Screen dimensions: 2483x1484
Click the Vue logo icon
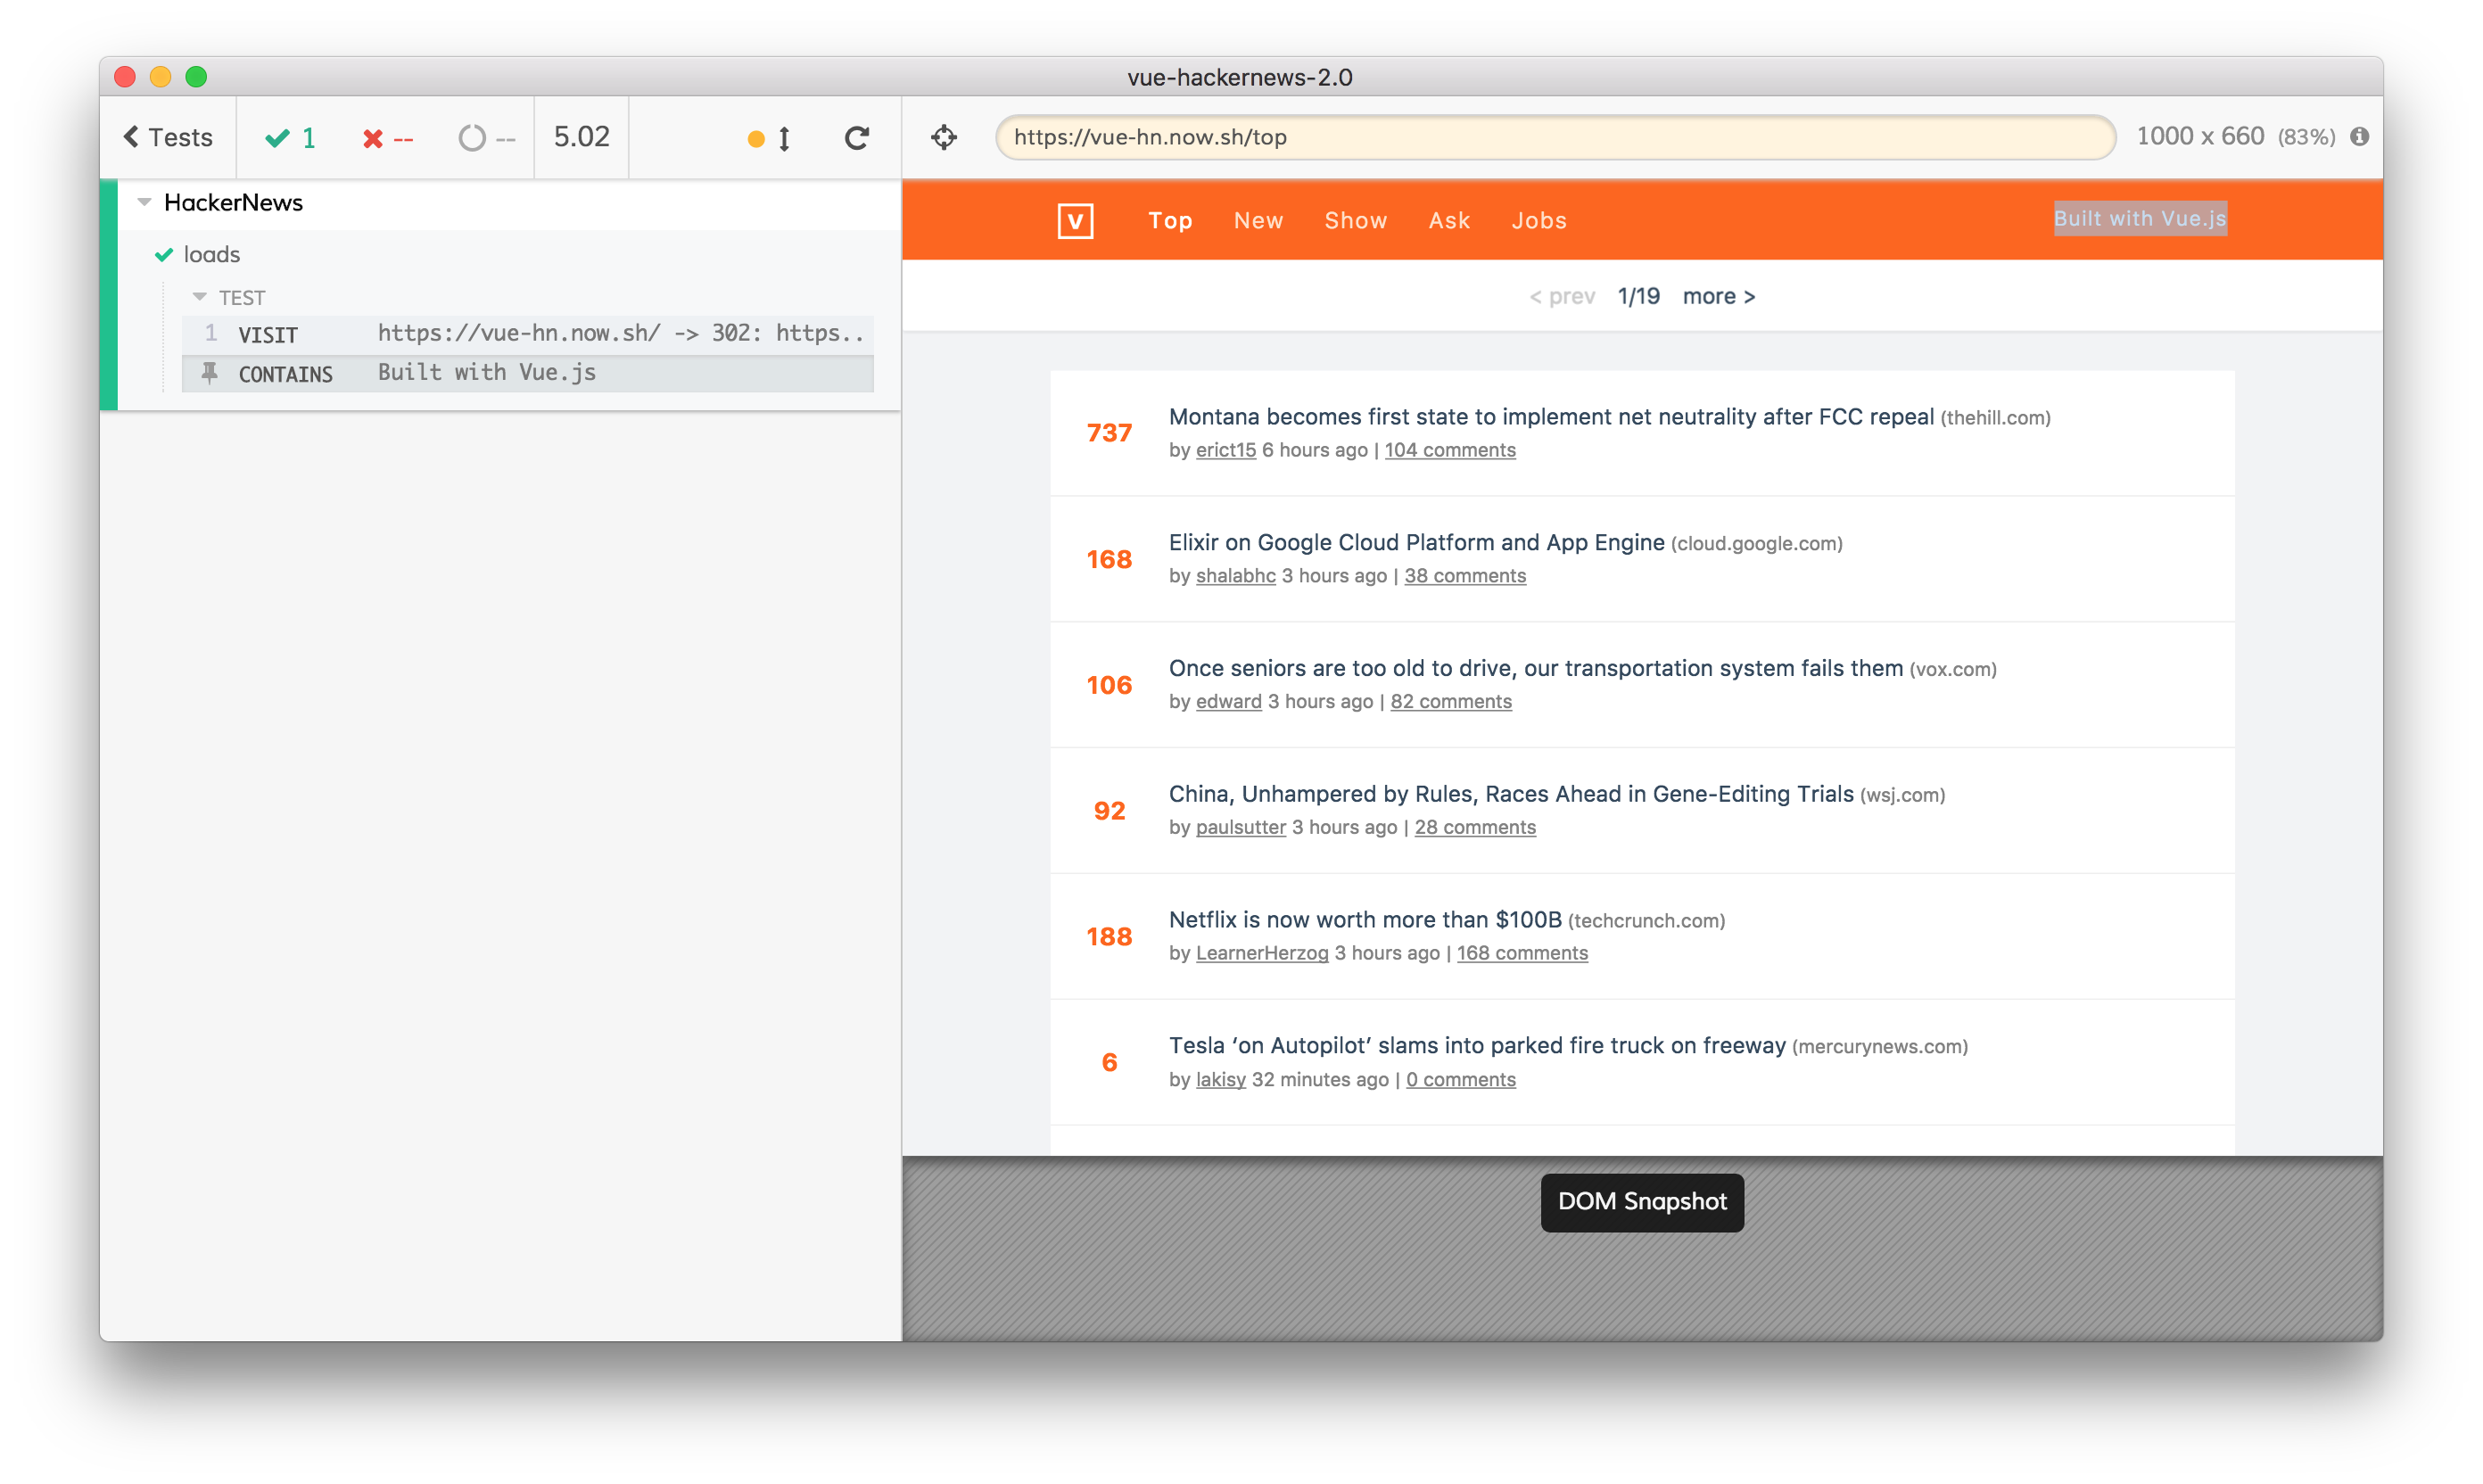click(x=1075, y=221)
